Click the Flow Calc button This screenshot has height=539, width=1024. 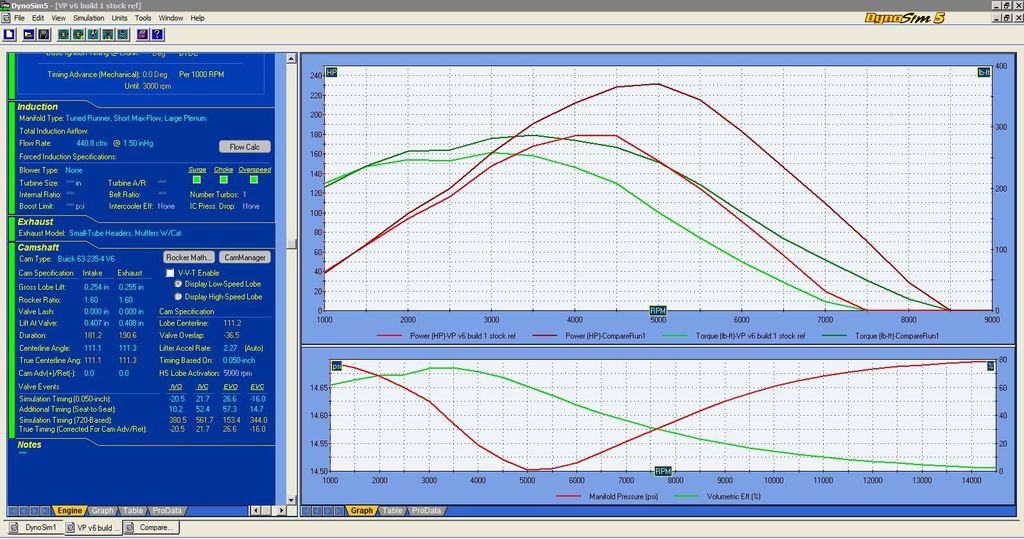244,147
